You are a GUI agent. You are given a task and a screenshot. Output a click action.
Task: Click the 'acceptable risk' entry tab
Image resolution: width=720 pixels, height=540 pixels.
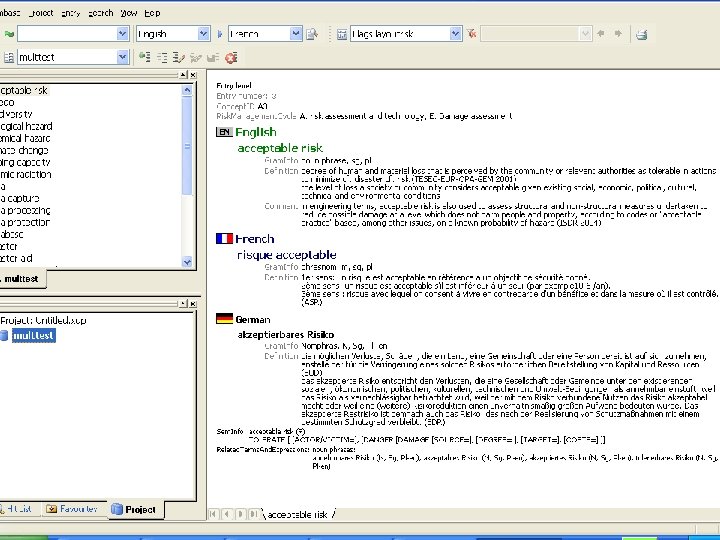click(x=298, y=514)
